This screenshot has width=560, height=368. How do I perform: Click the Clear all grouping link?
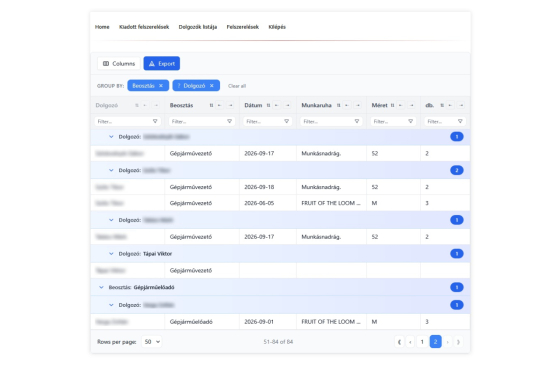237,86
